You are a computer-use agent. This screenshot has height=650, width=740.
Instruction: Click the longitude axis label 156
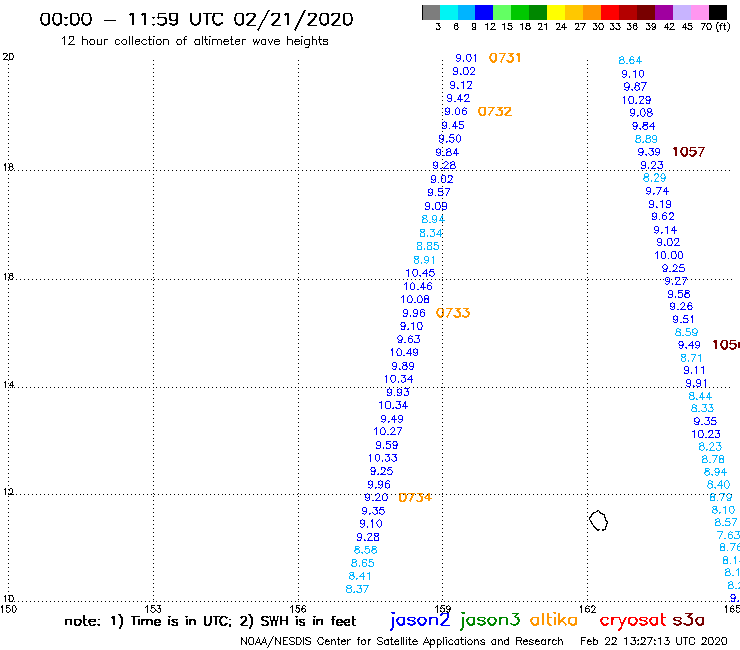[x=298, y=609]
